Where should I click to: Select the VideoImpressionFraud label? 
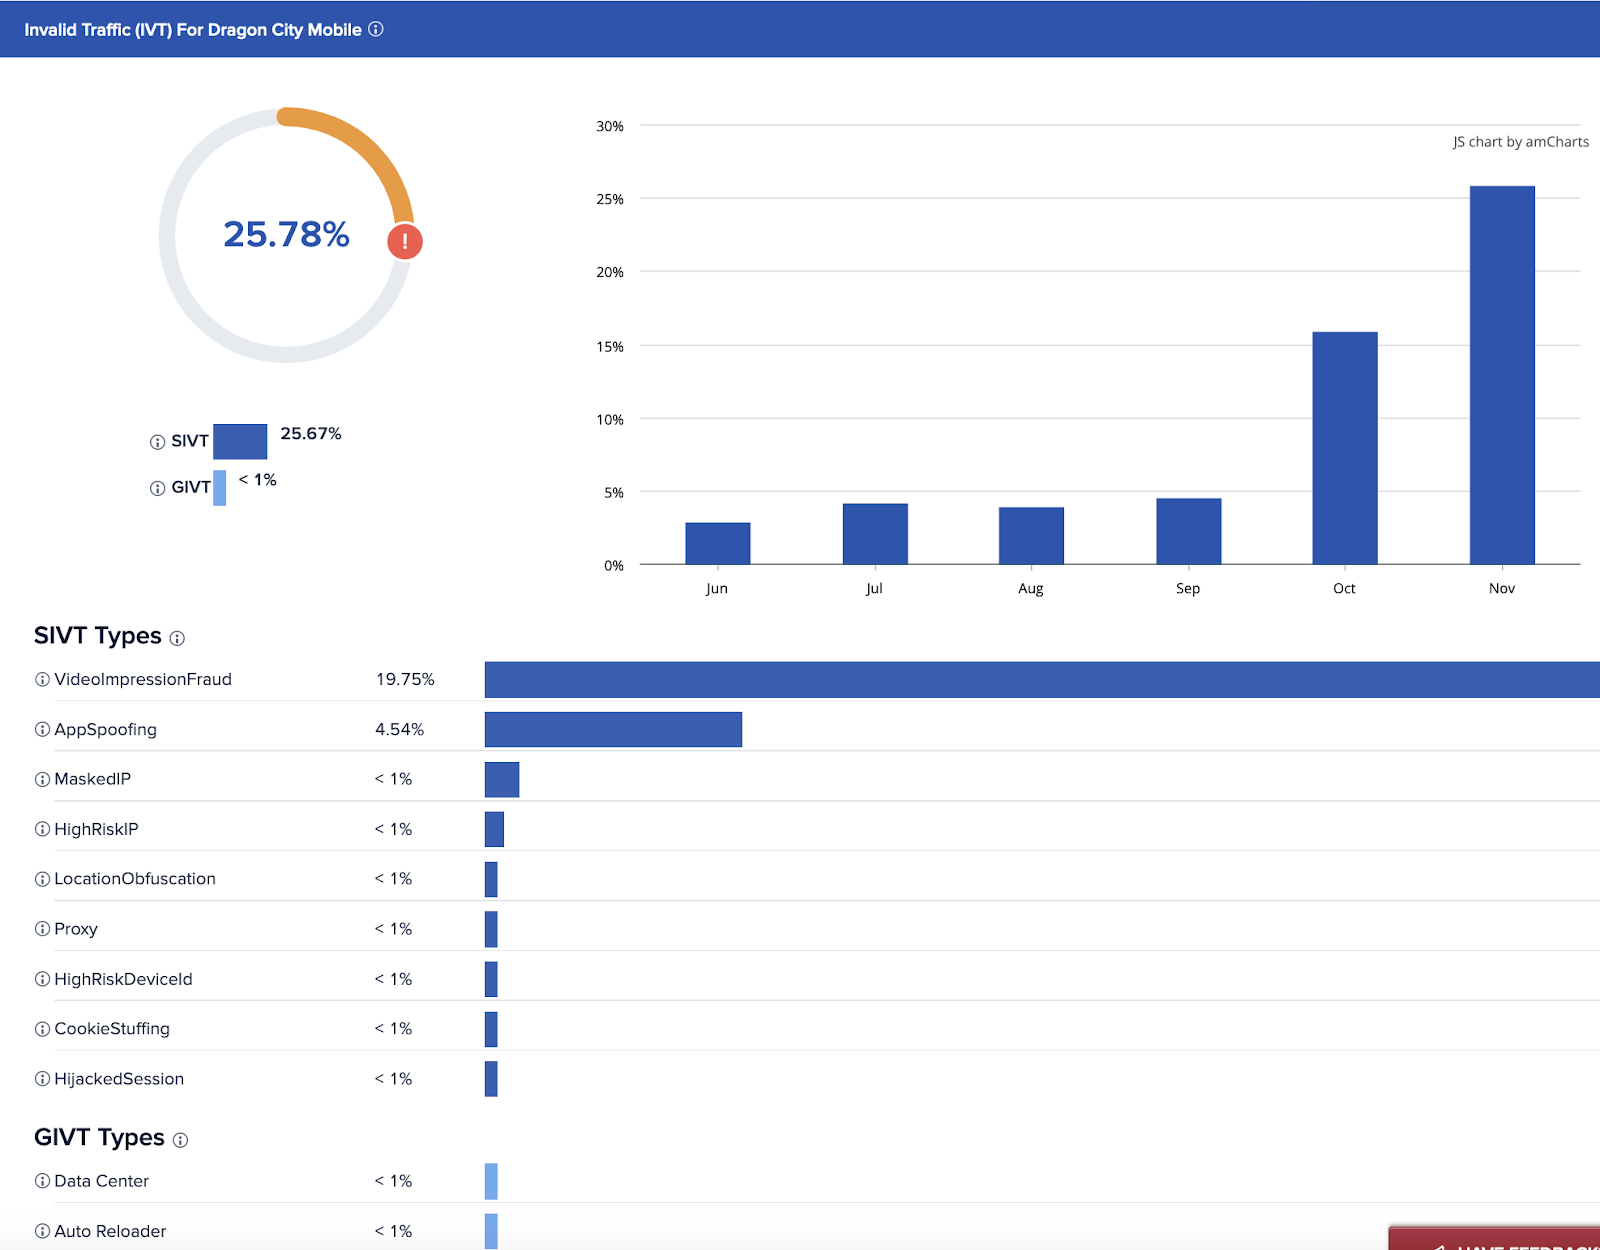coord(143,680)
